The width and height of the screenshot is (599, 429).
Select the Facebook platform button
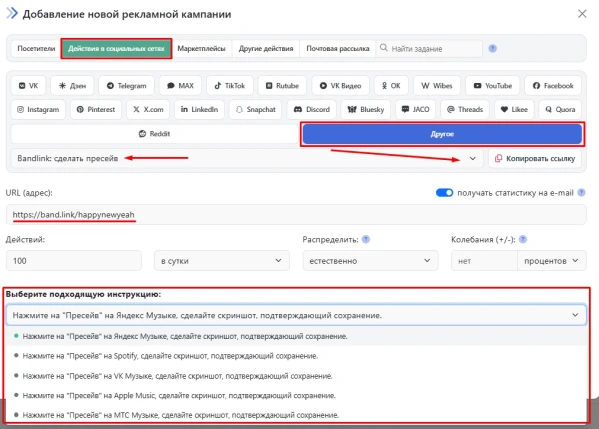point(553,86)
